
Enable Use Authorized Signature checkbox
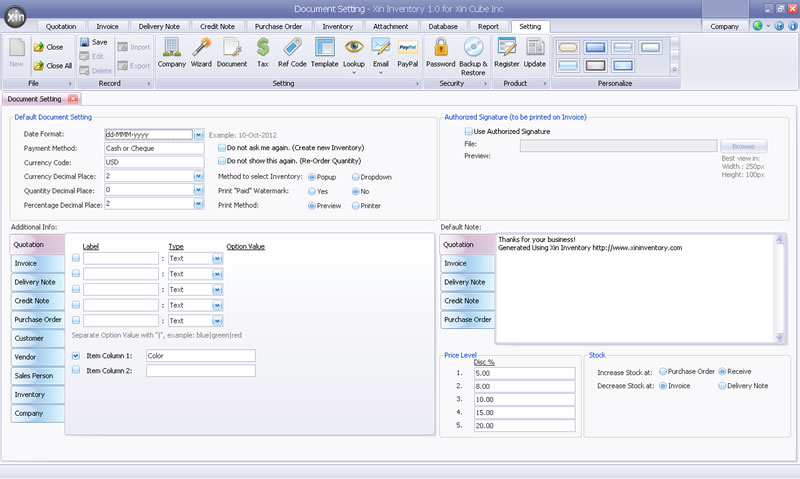point(468,132)
